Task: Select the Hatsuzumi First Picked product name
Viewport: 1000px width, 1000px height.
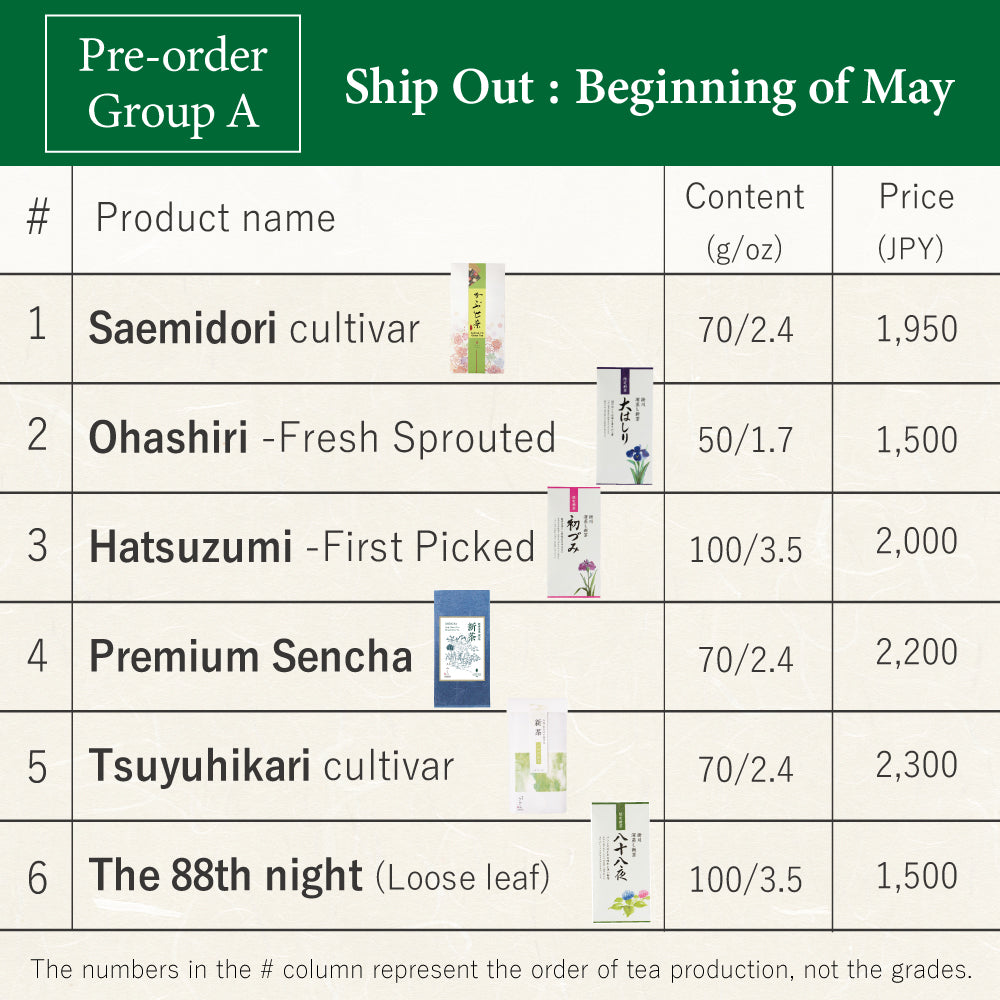Action: [312, 547]
